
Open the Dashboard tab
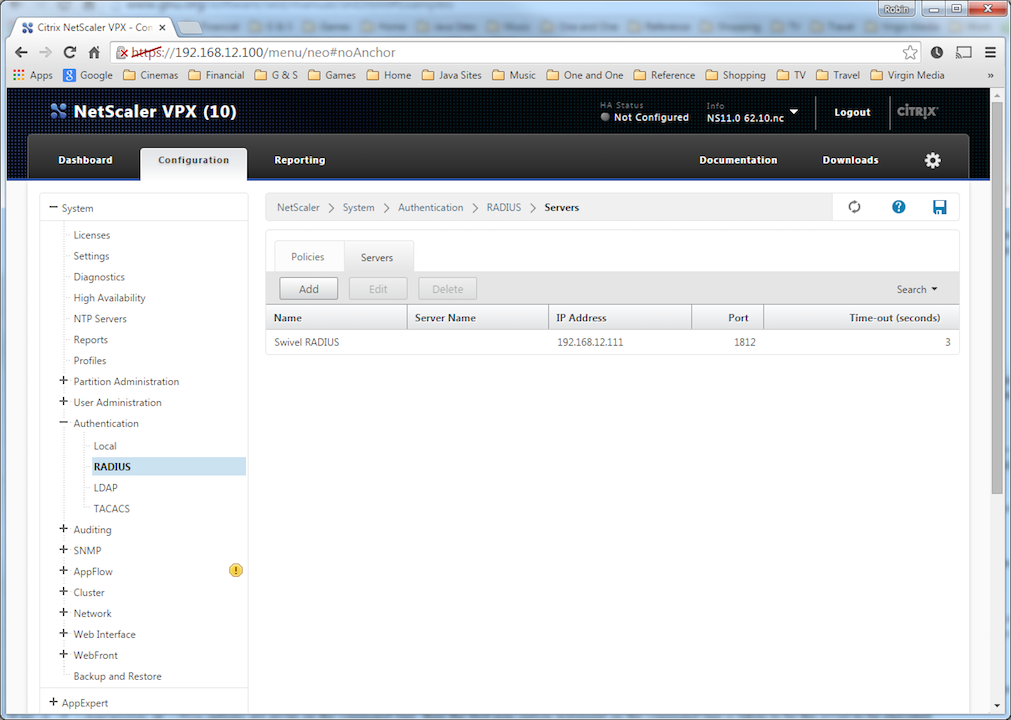coord(85,160)
